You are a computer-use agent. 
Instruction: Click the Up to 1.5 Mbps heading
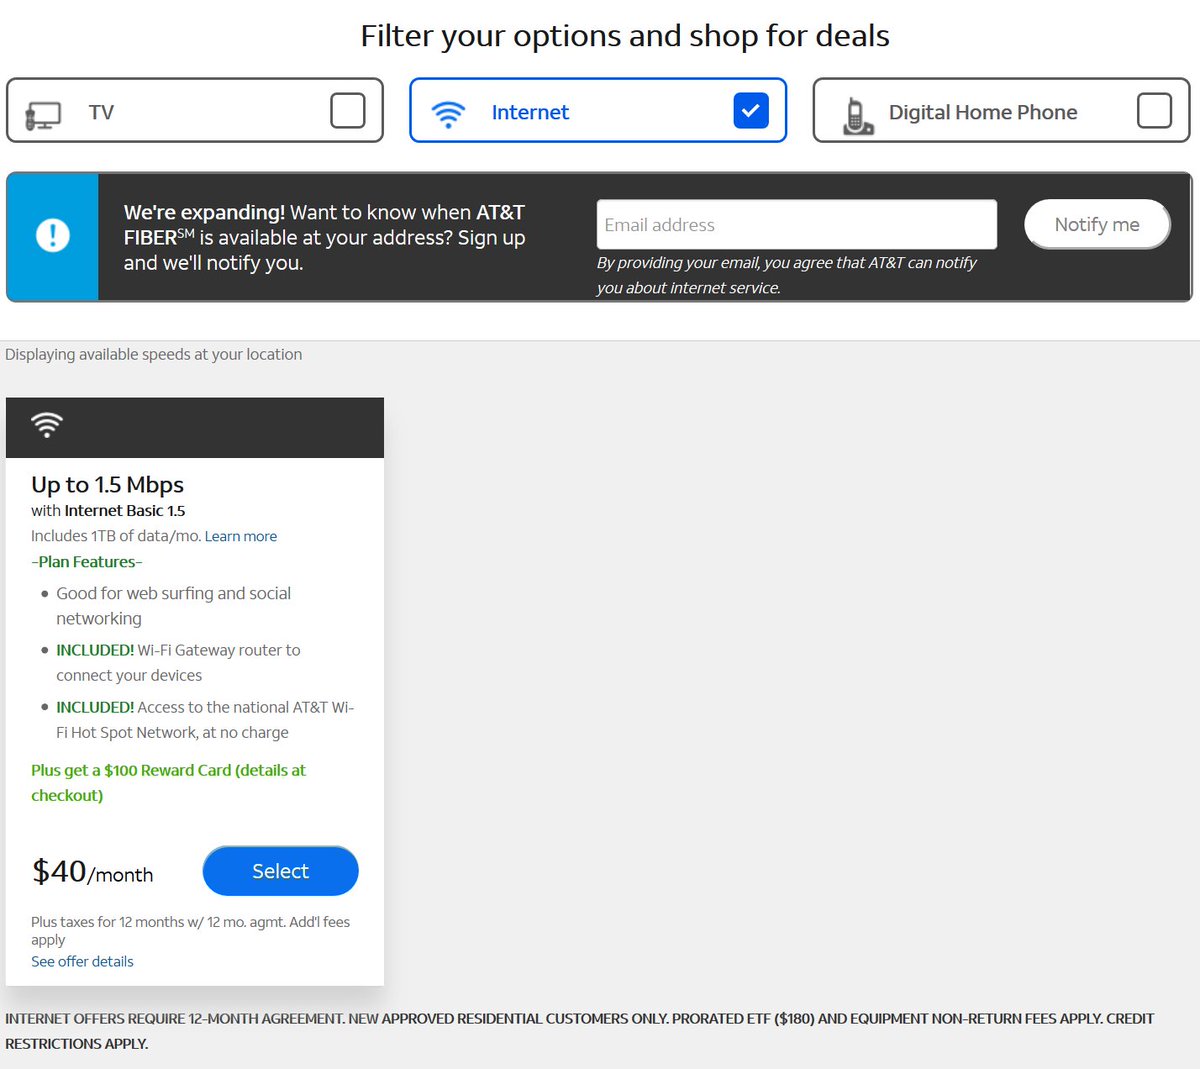pyautogui.click(x=108, y=485)
